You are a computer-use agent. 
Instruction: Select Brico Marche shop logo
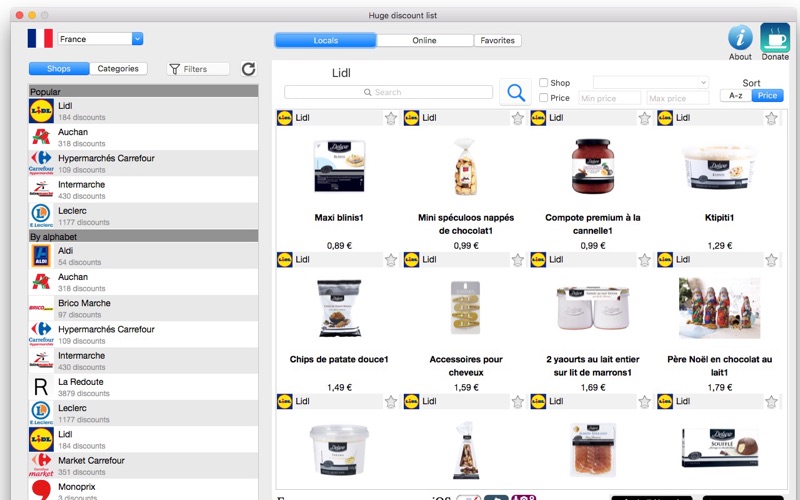(41, 308)
